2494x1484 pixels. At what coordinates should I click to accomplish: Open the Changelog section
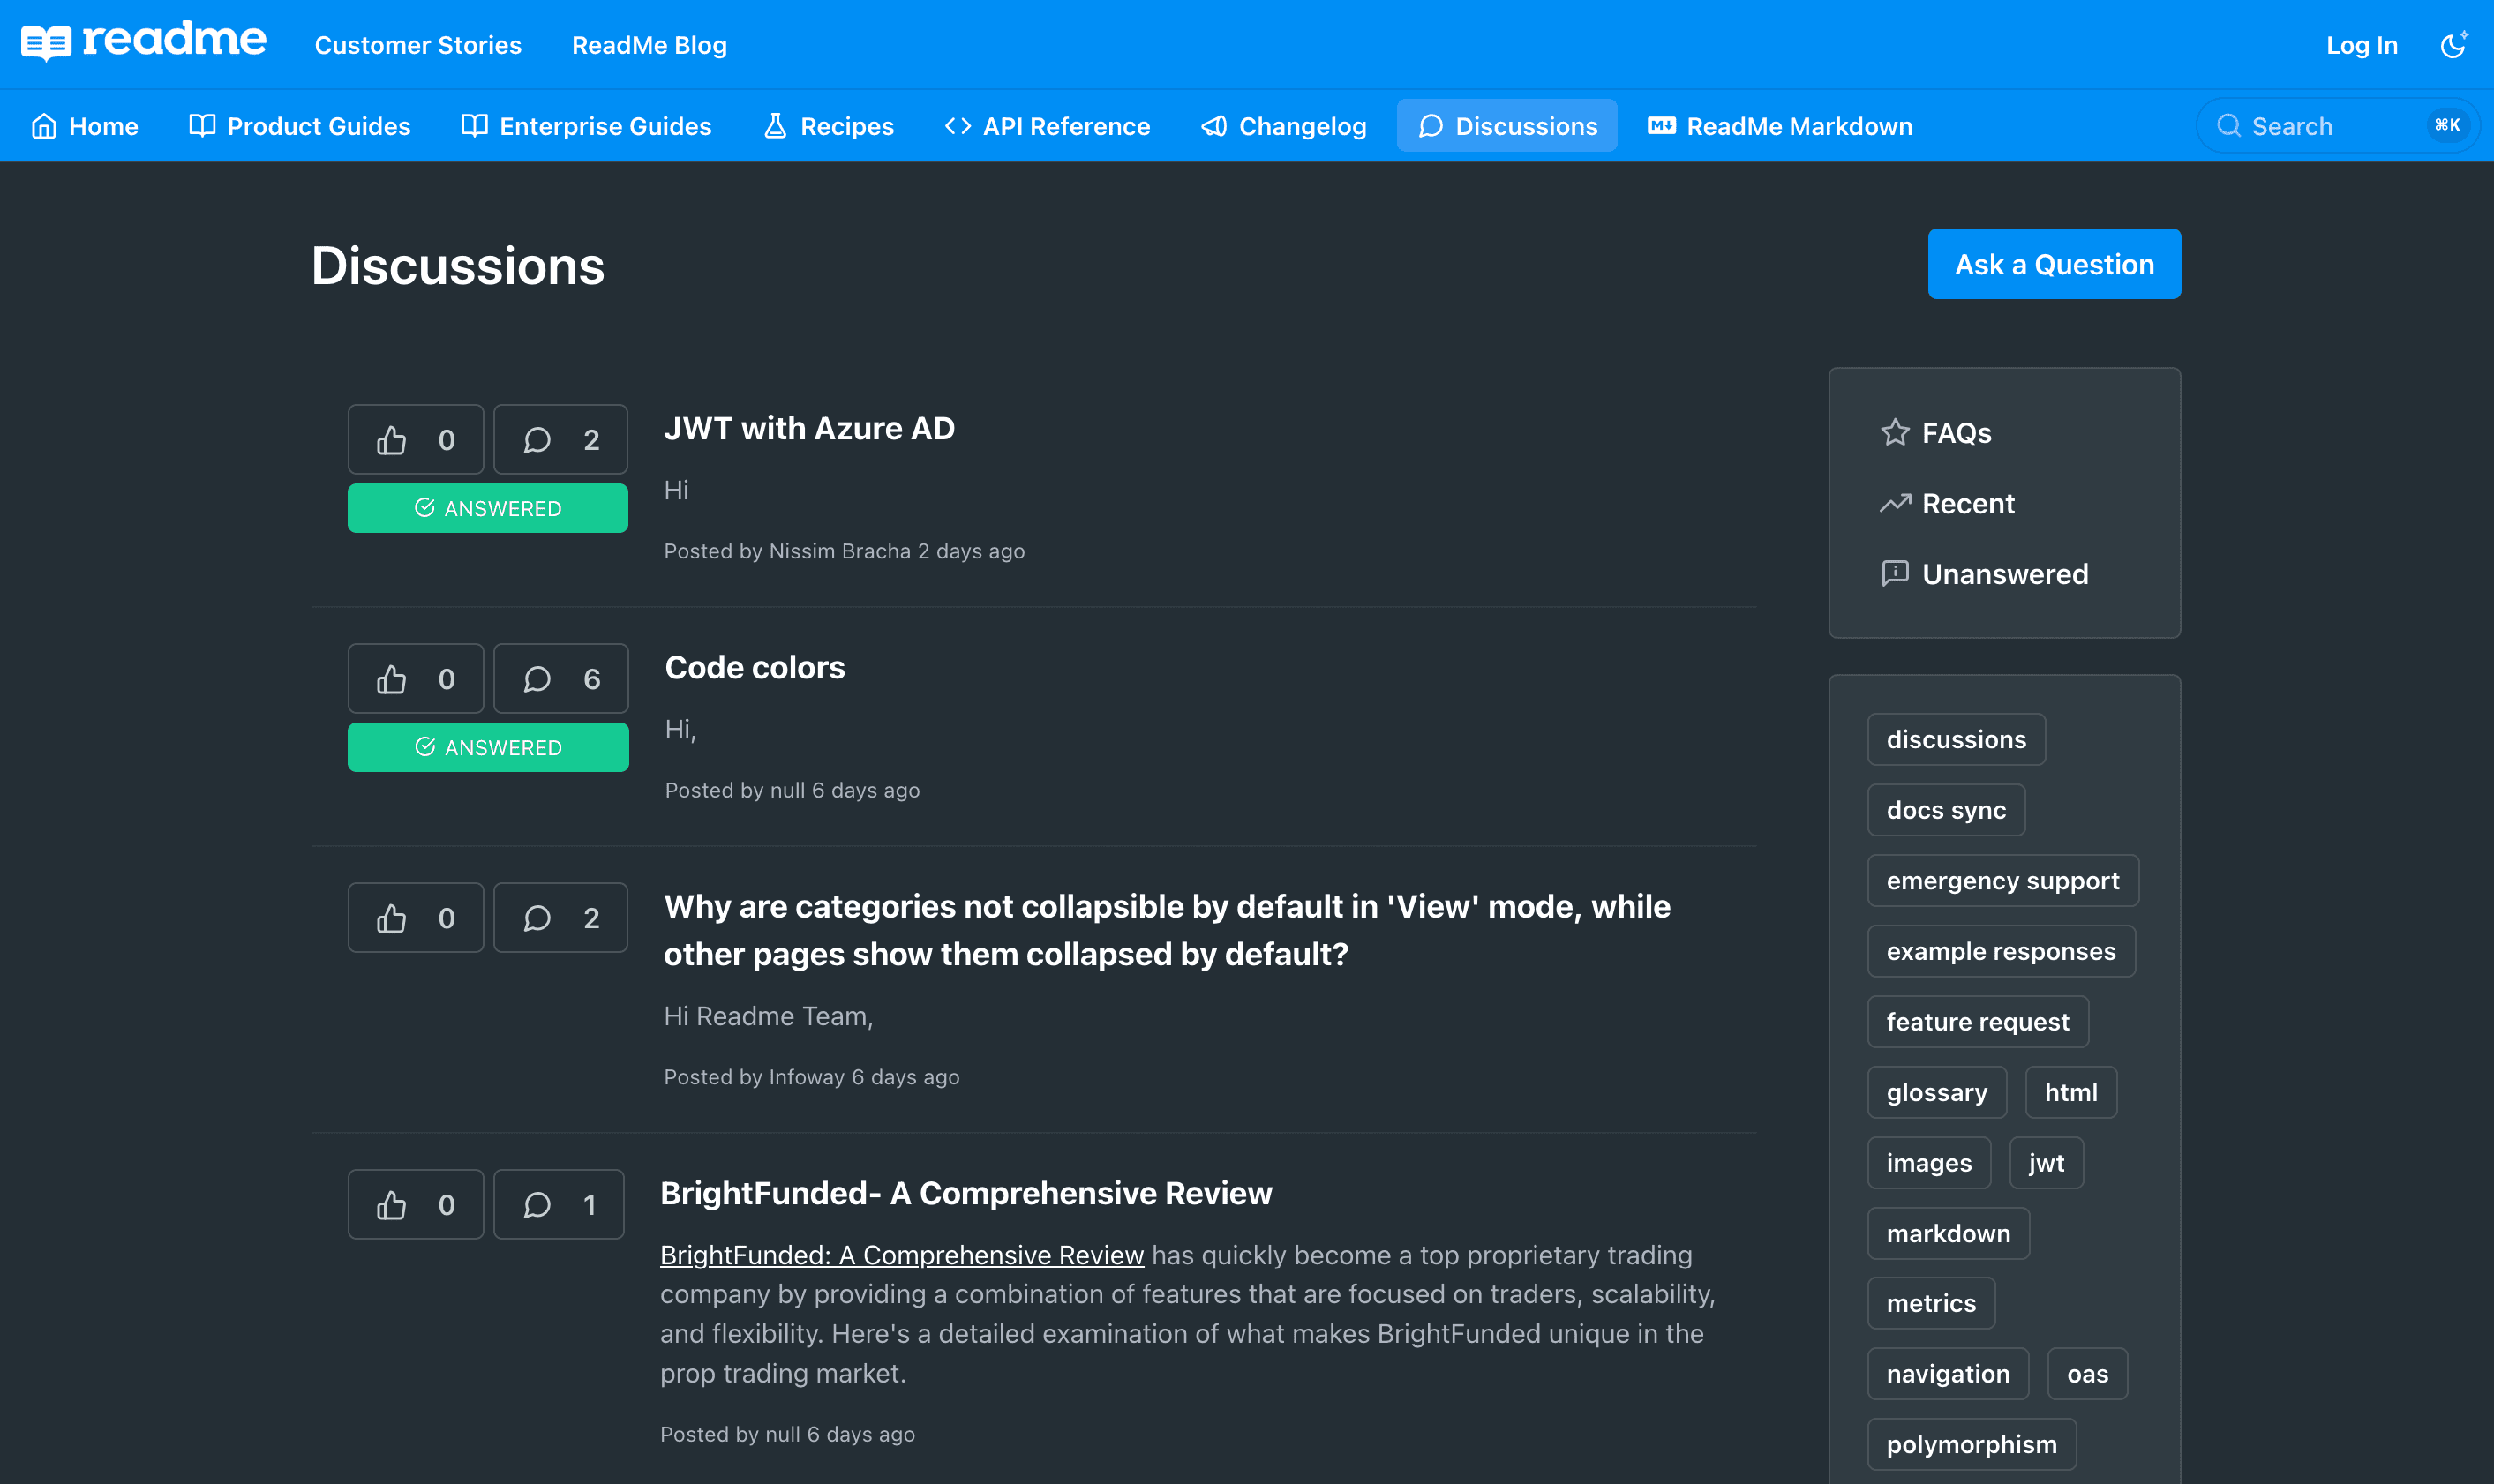click(x=1284, y=126)
